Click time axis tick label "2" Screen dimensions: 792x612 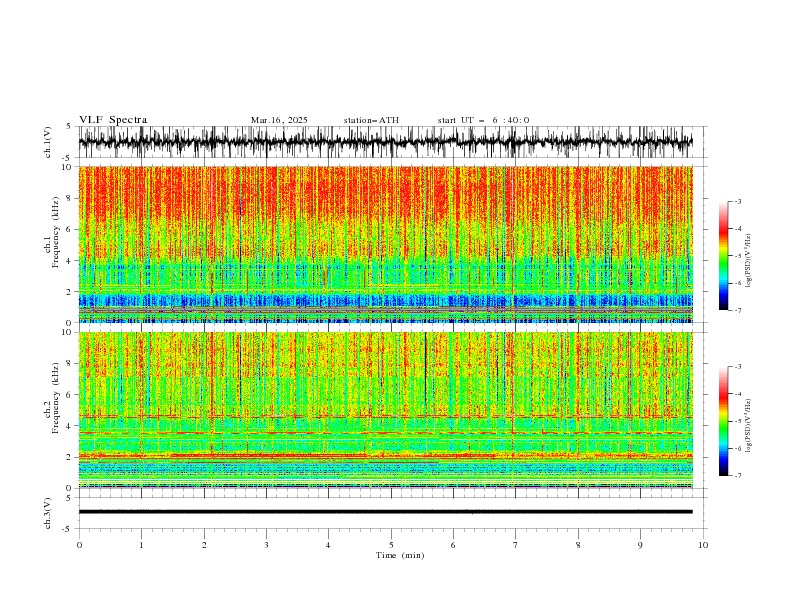[x=204, y=545]
